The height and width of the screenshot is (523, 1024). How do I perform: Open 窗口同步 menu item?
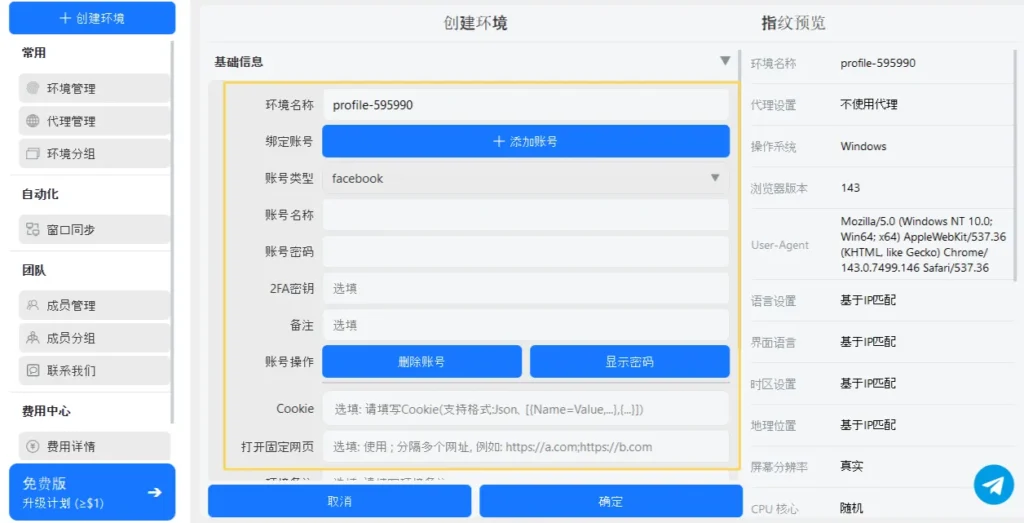coord(95,229)
